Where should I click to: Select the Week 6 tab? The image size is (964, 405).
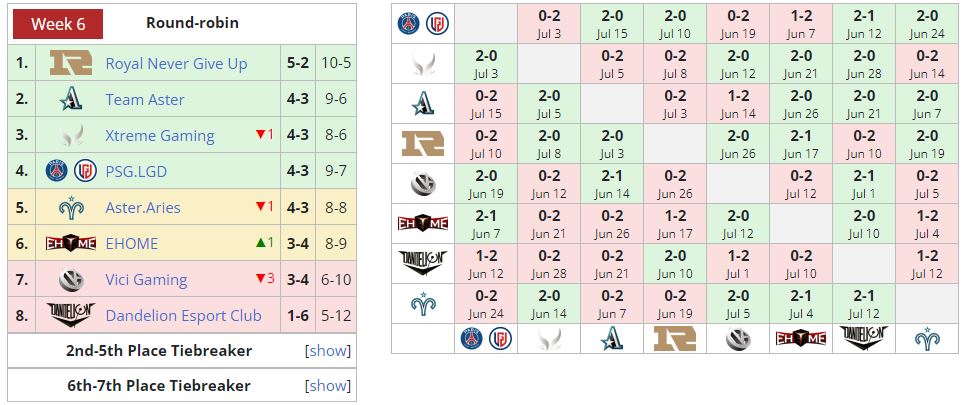click(59, 24)
